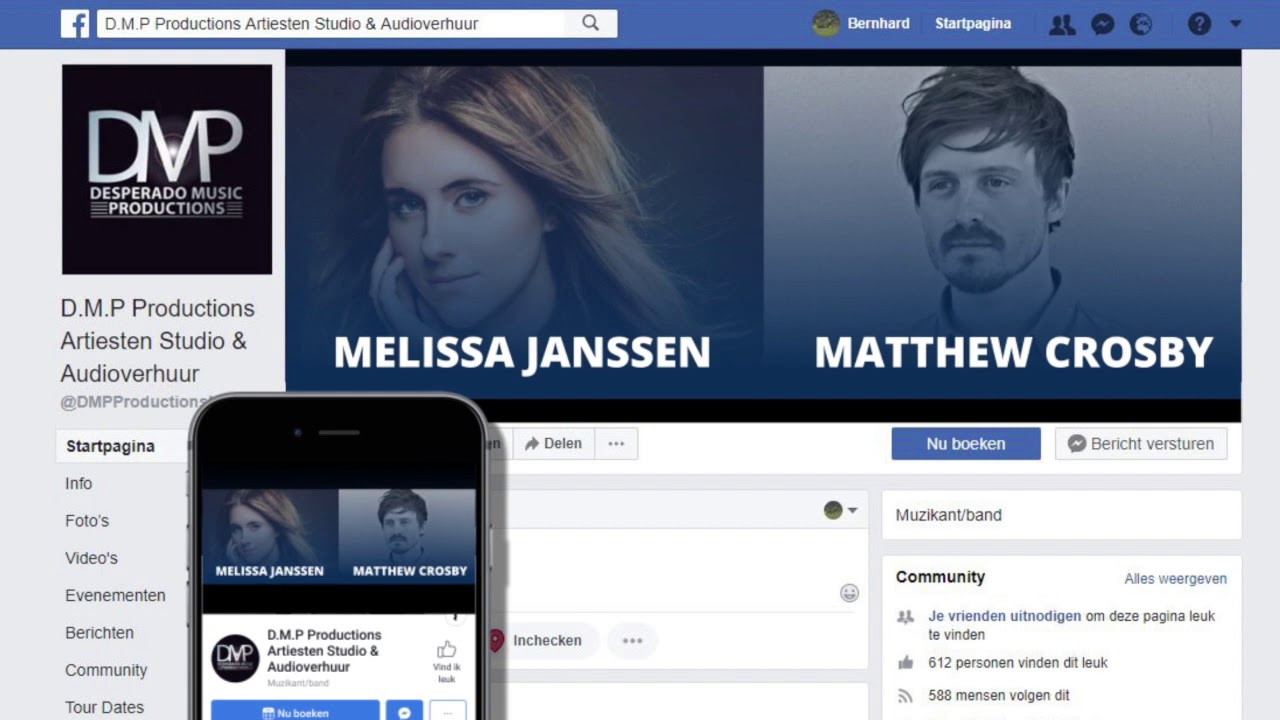This screenshot has width=1280, height=720.
Task: Open the help question mark icon
Action: (1199, 23)
